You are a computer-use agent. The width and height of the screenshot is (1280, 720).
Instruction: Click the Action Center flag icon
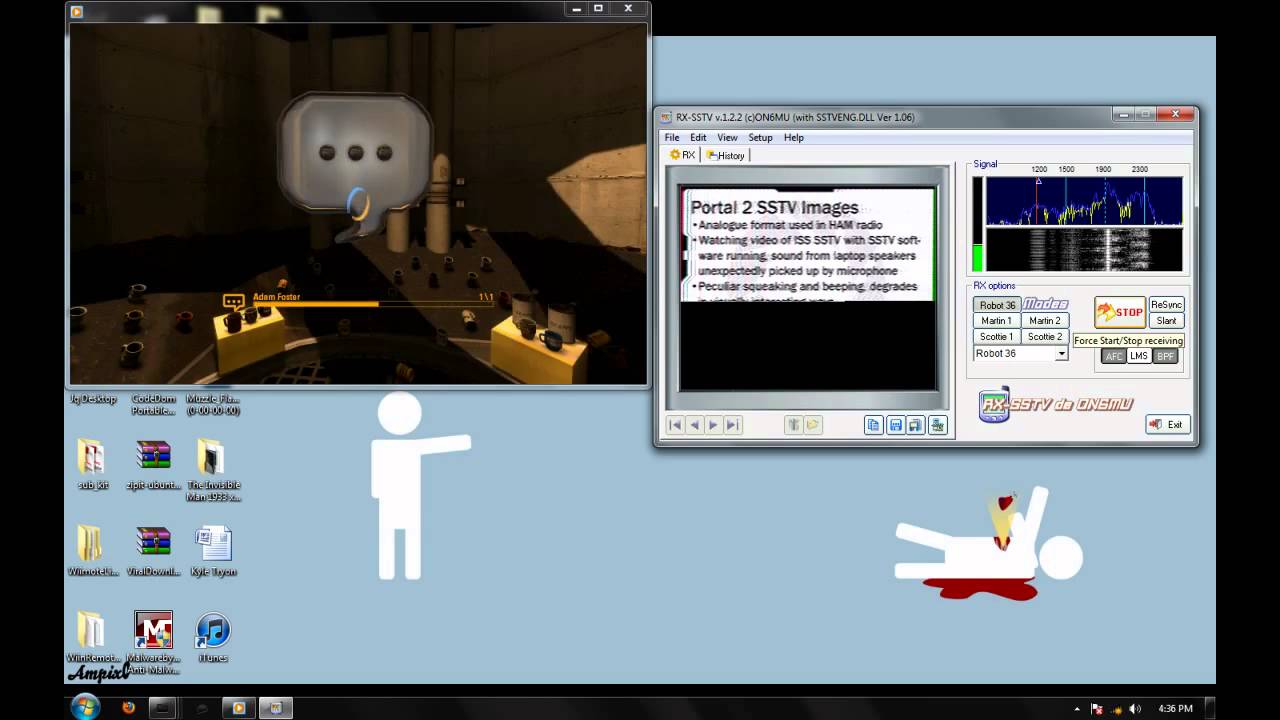click(1097, 708)
